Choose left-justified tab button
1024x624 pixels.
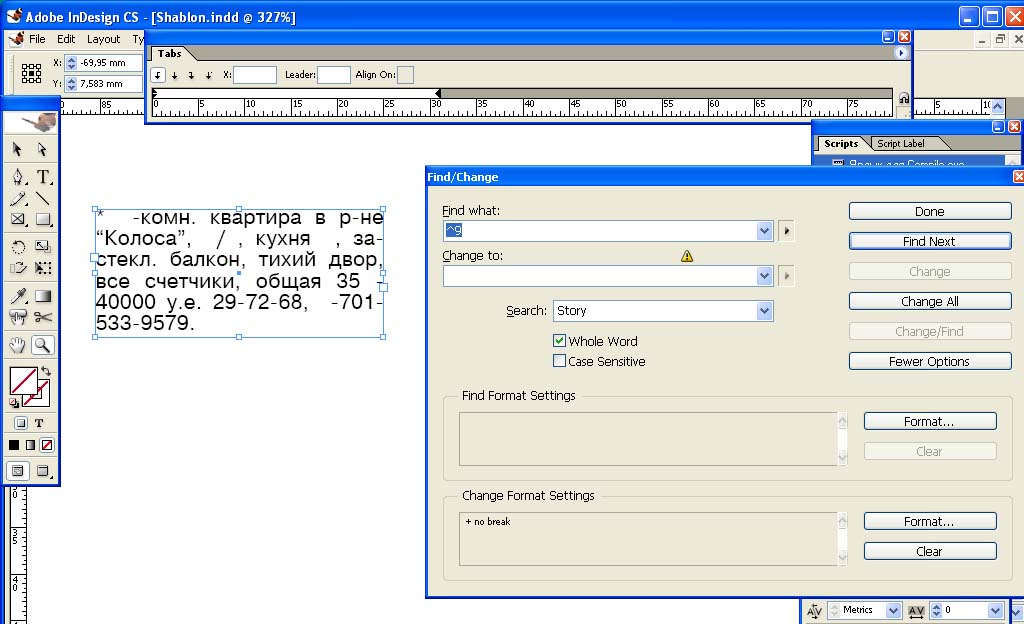click(x=158, y=75)
